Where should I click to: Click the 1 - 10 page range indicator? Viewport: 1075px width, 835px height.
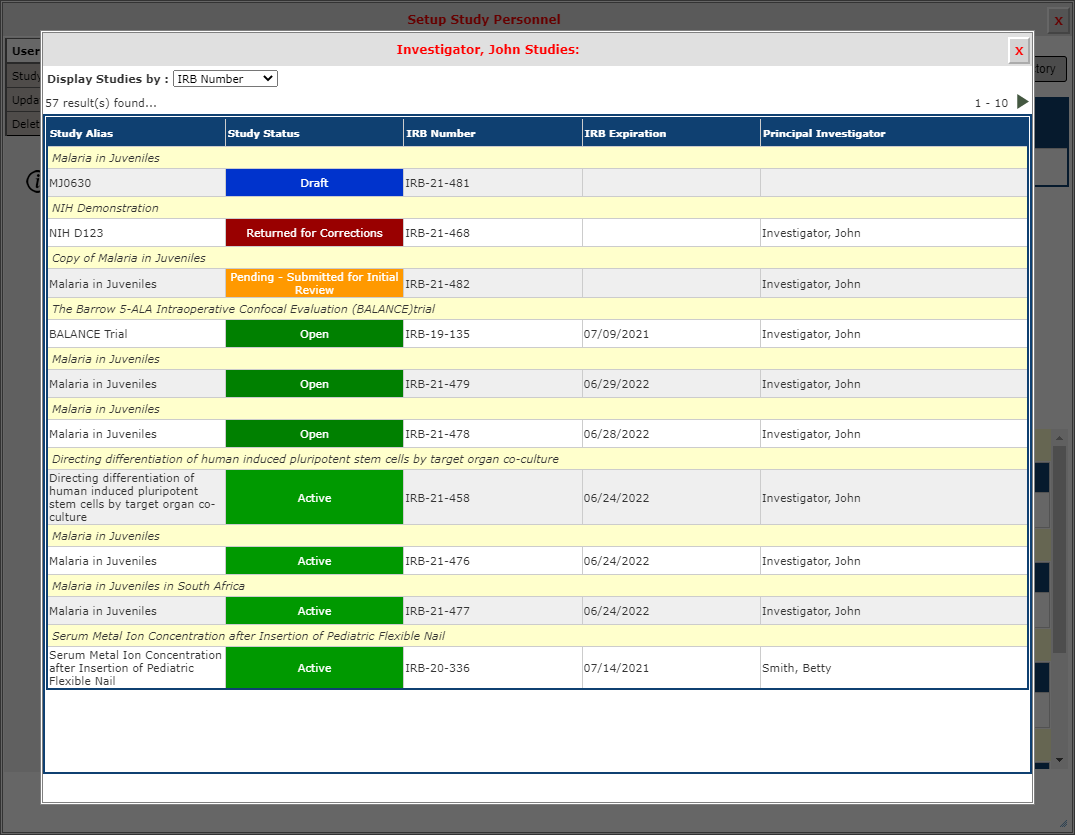[x=991, y=103]
